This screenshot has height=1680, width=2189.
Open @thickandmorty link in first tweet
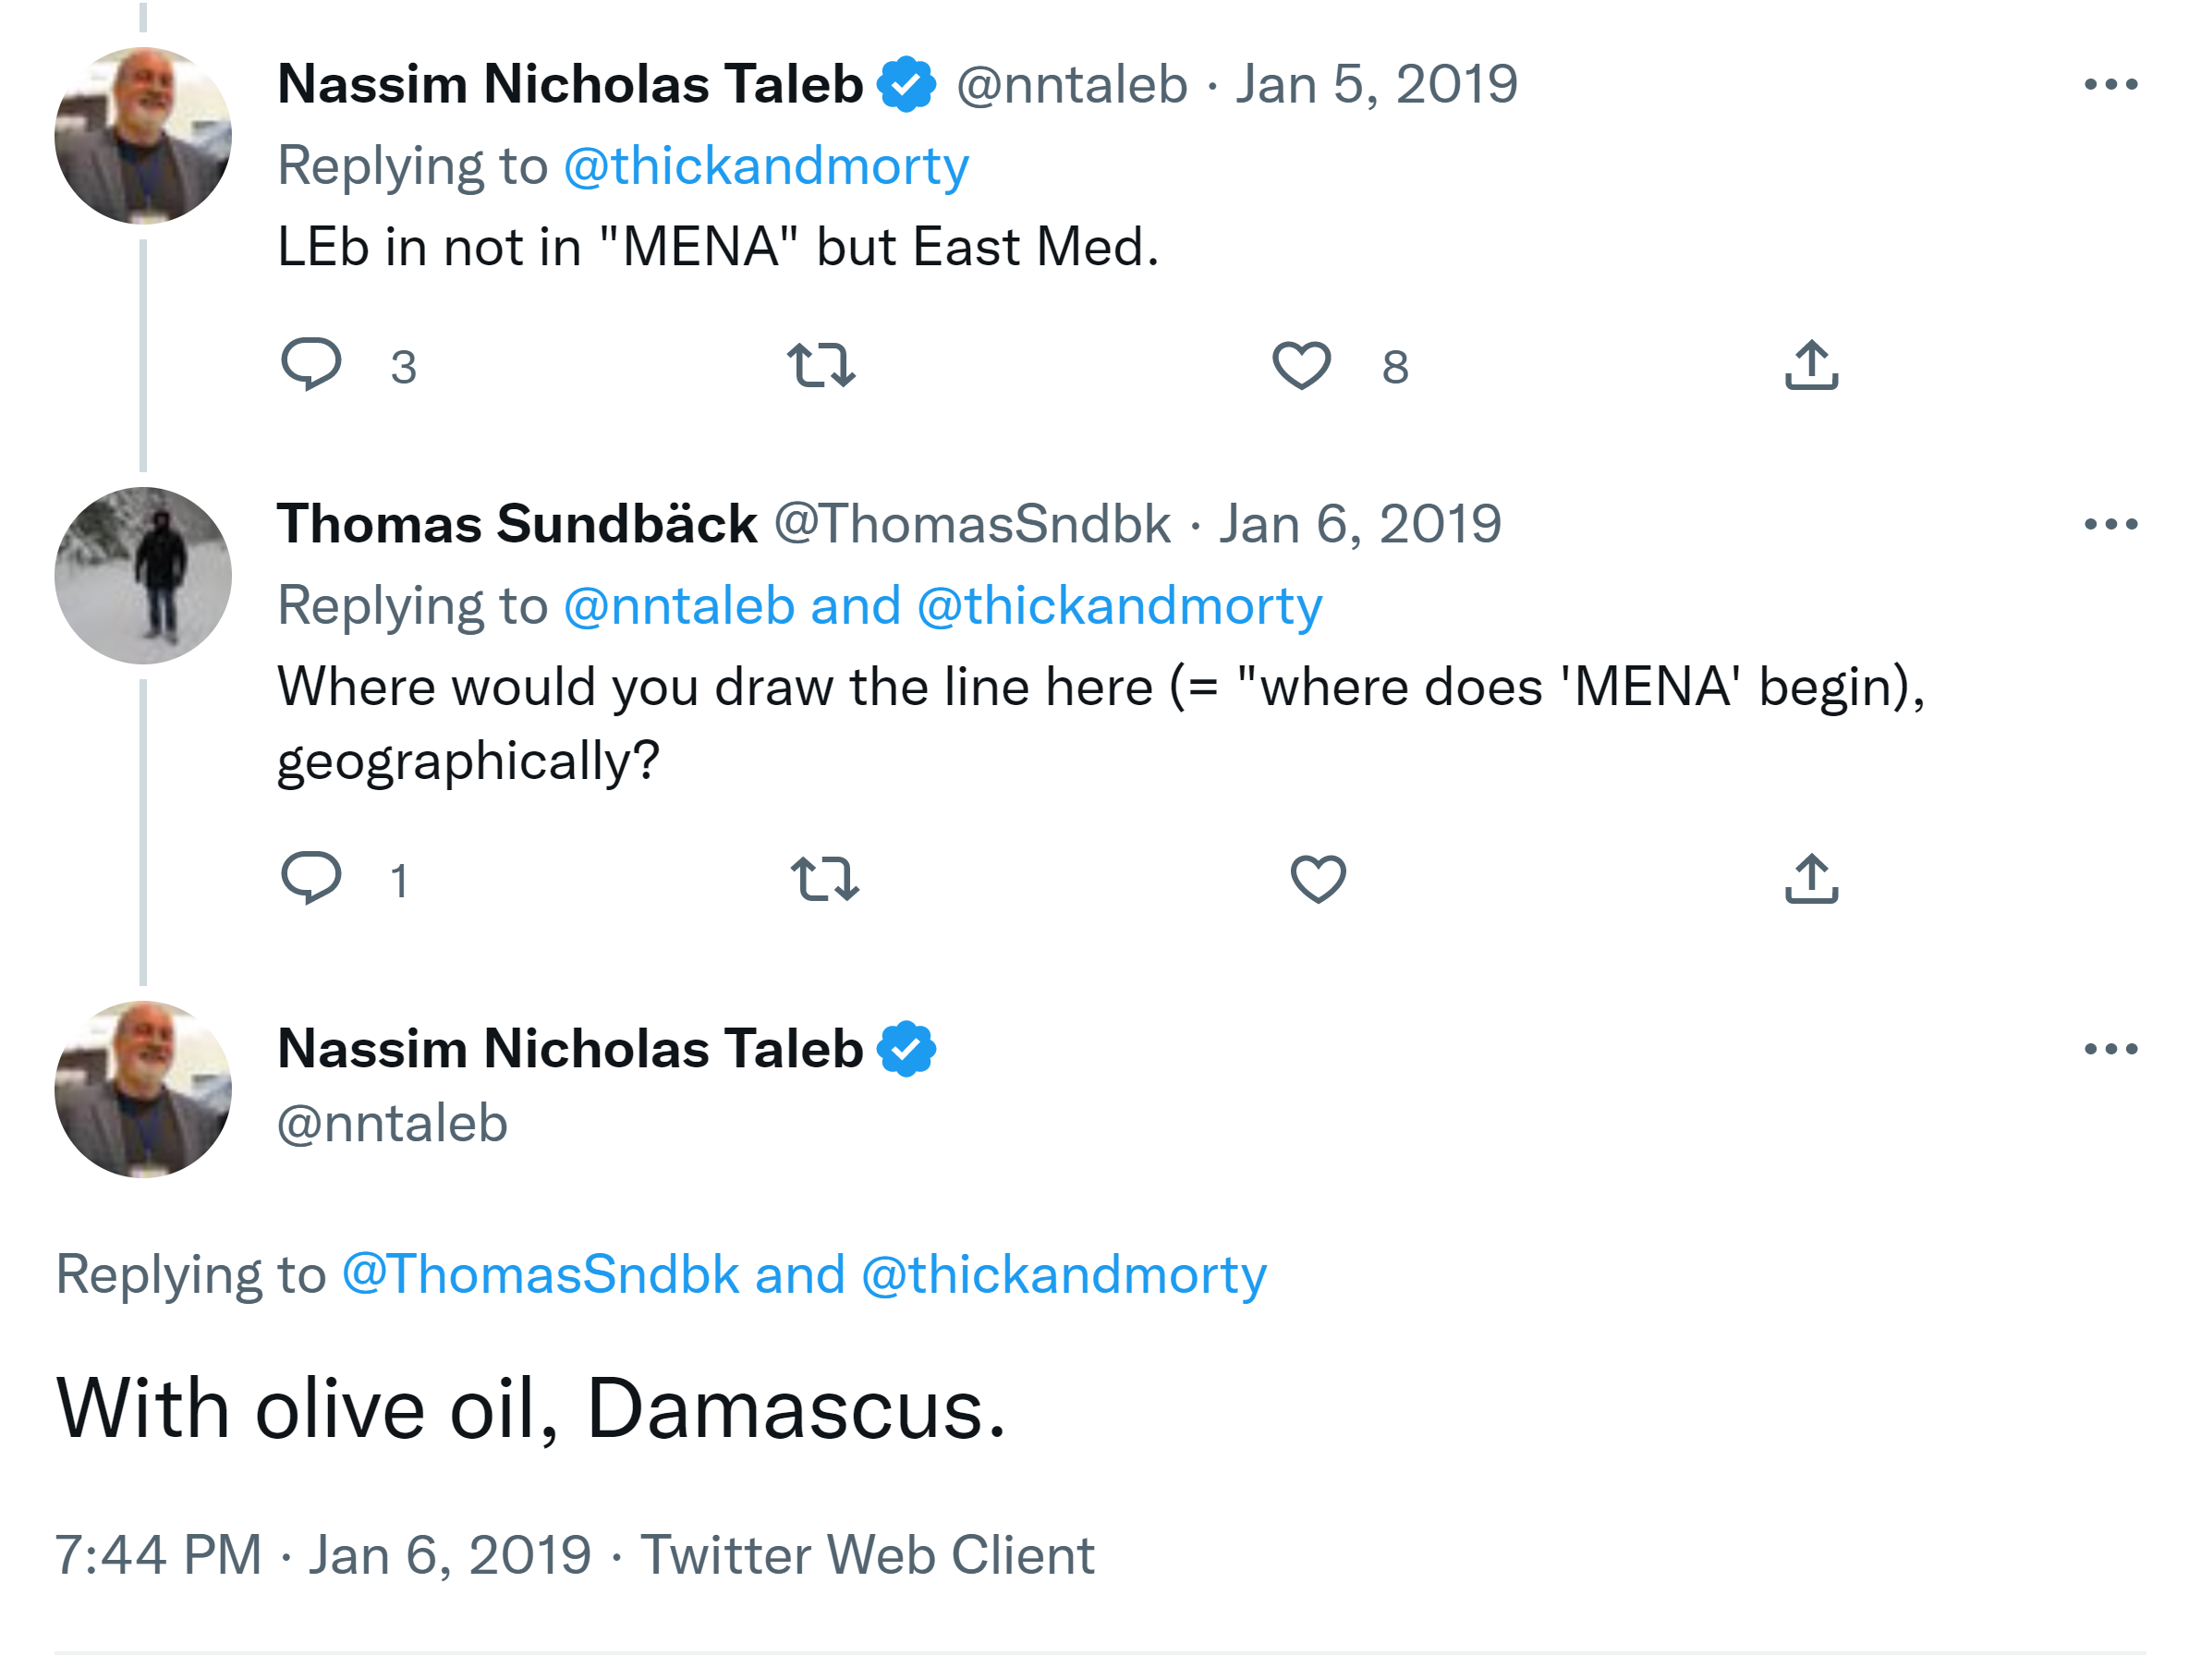coord(765,166)
